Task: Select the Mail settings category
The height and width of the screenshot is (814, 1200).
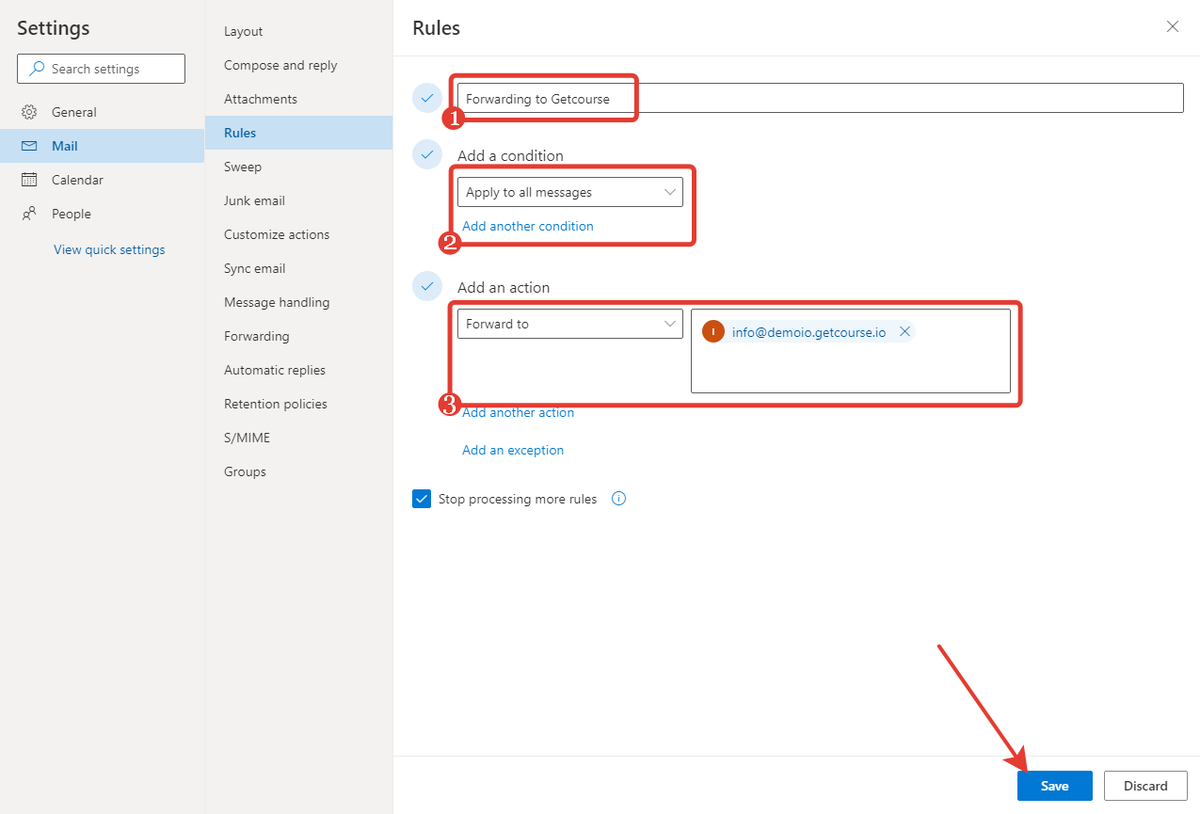Action: pos(102,146)
